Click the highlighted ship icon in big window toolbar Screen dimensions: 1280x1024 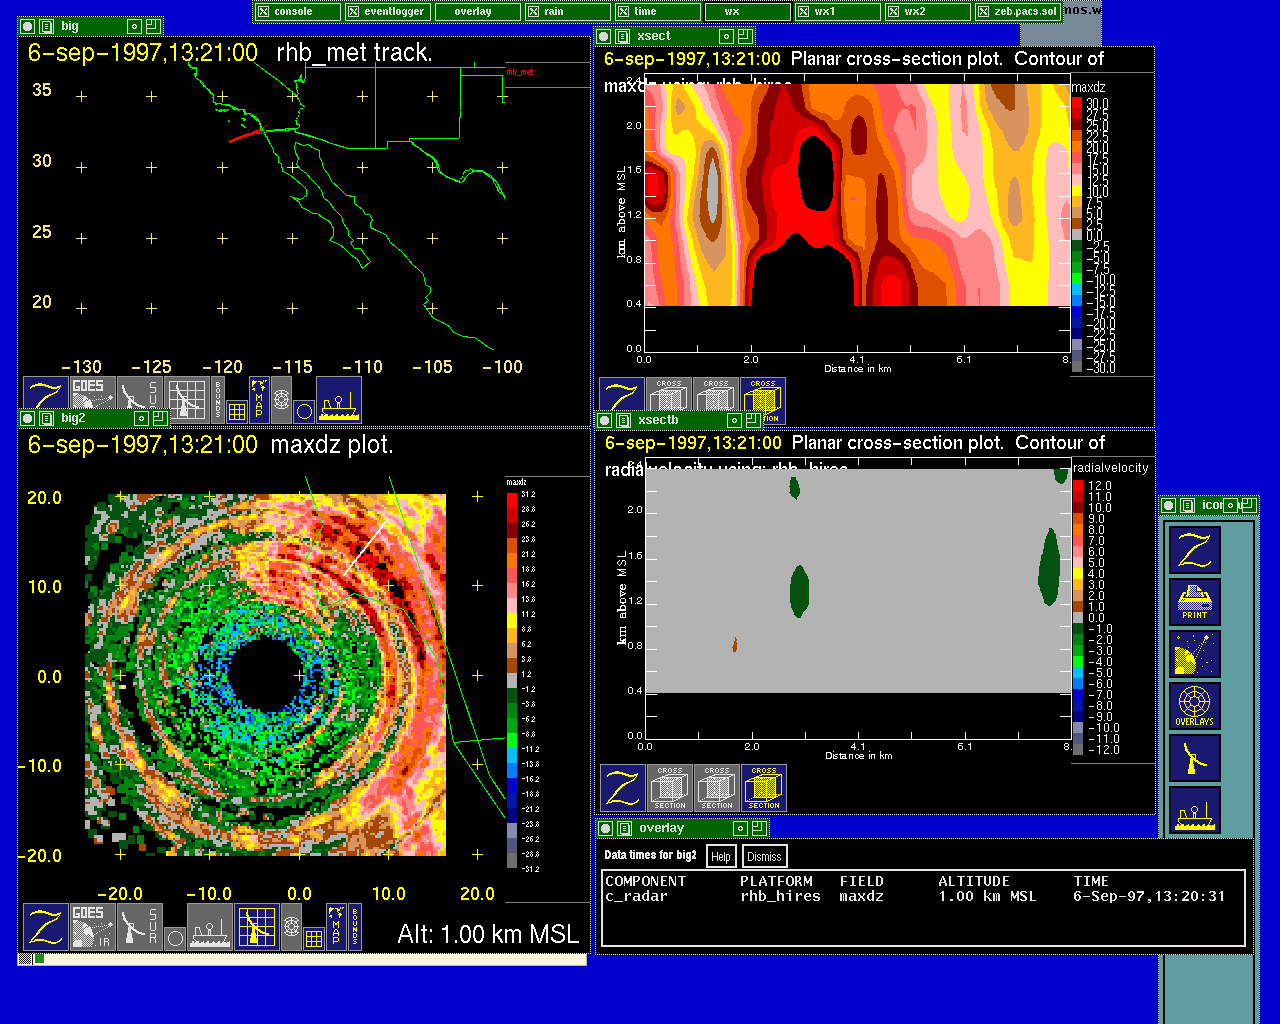coord(339,400)
